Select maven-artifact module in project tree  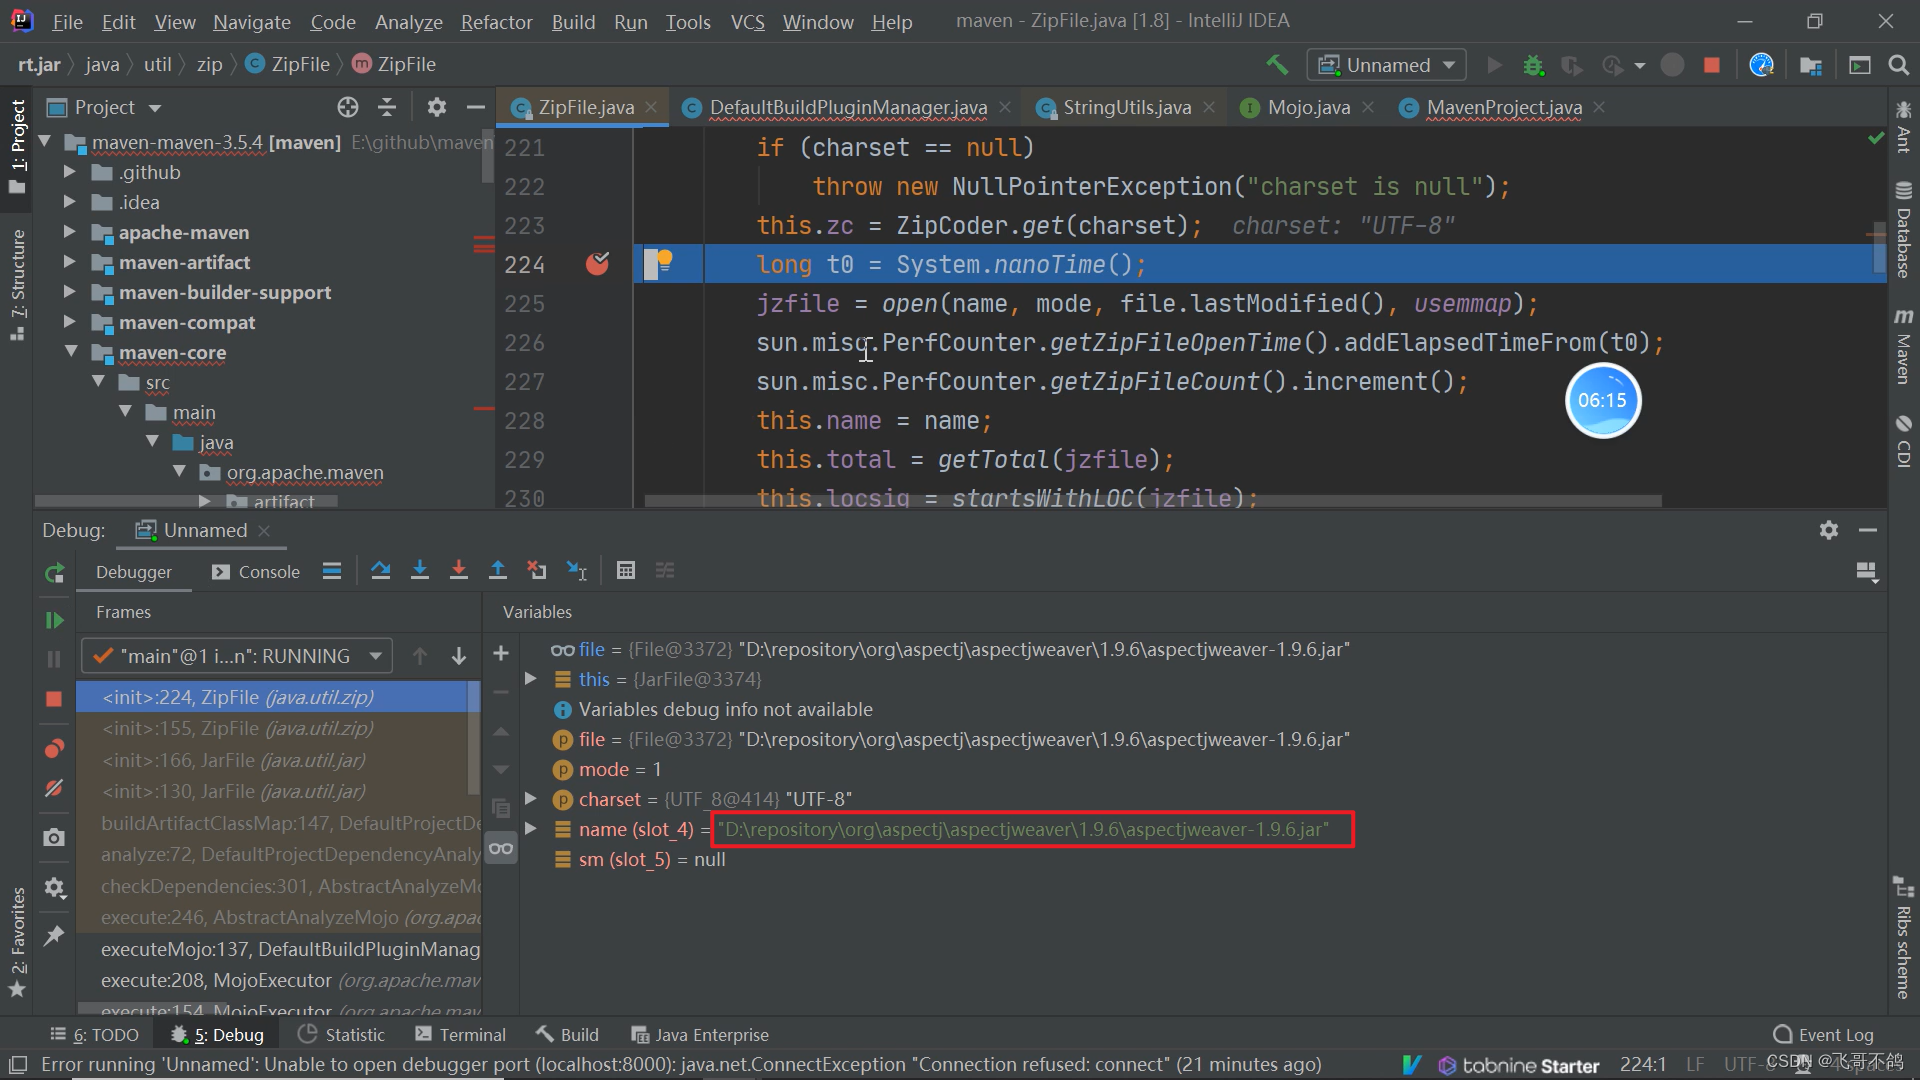[x=184, y=263]
